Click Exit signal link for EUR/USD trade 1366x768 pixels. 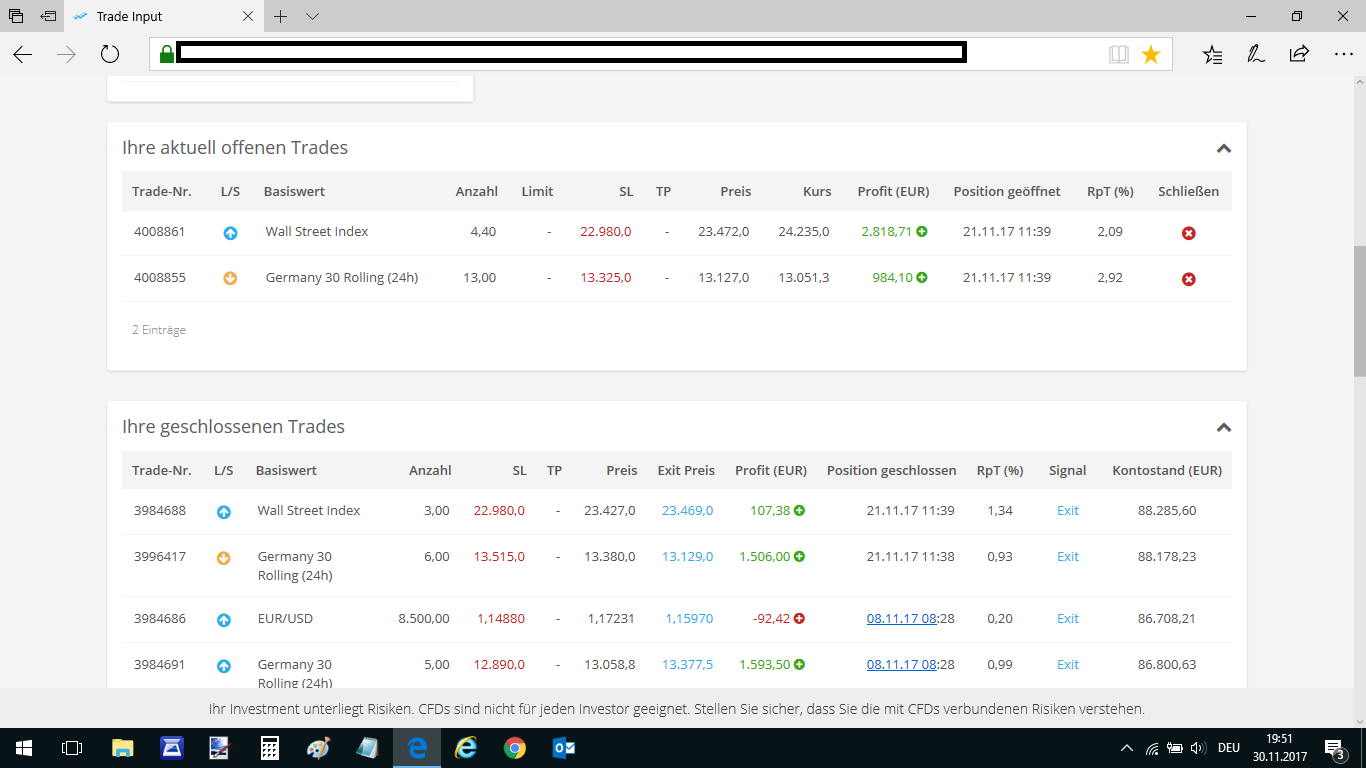1067,619
